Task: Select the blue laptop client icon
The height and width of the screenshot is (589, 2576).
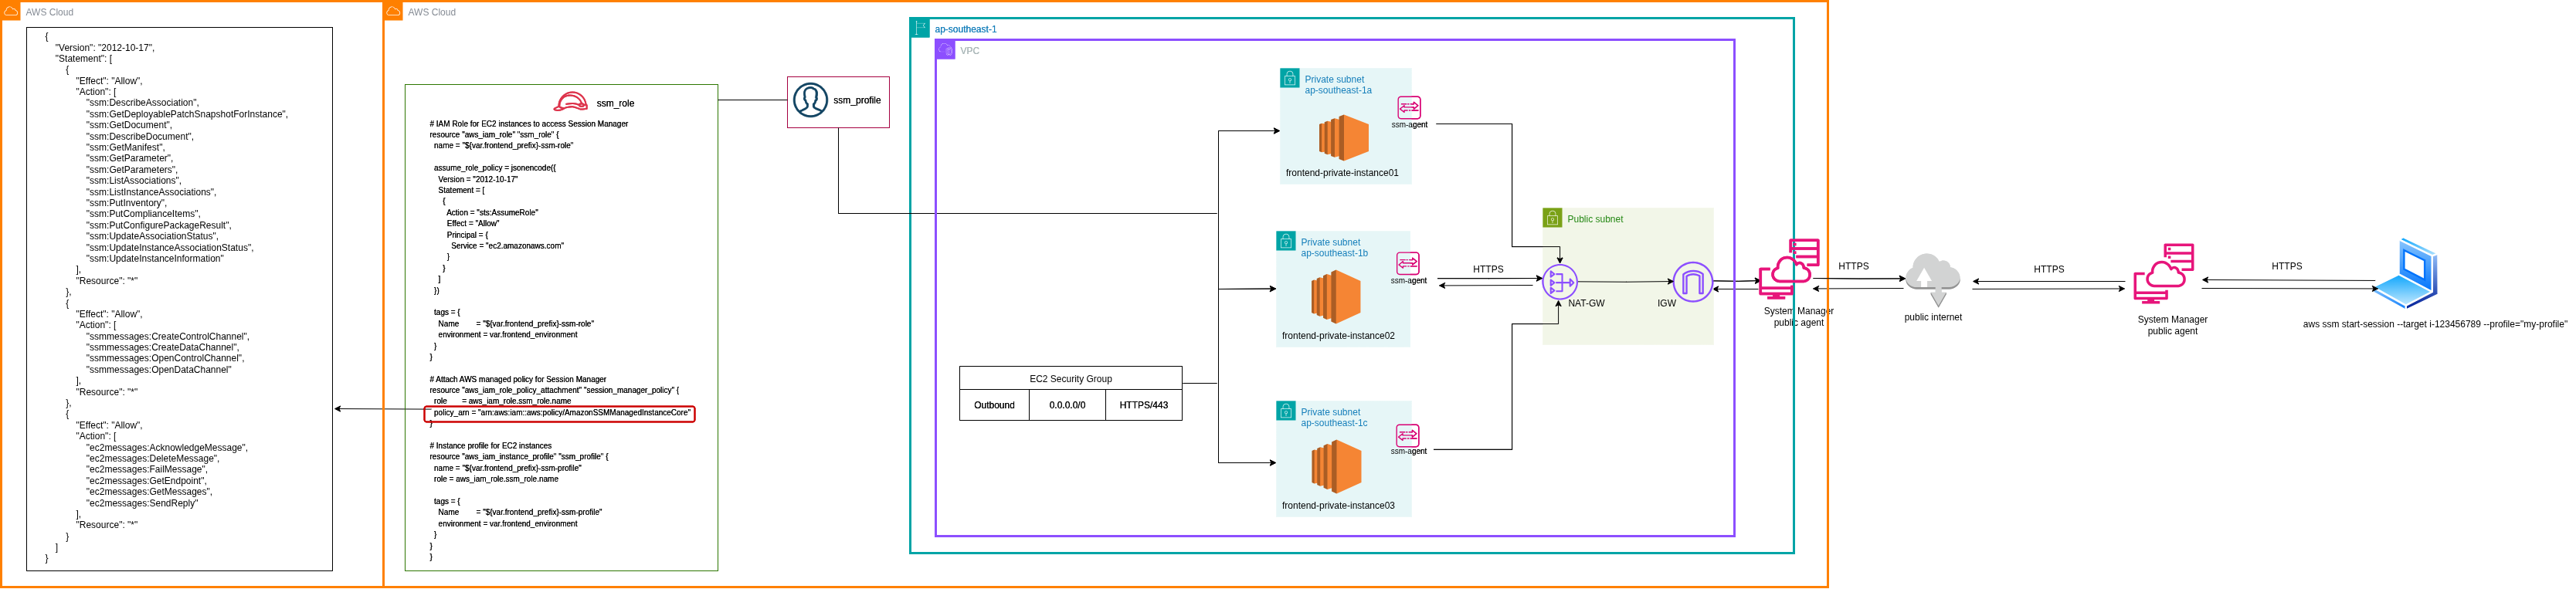Action: (x=2405, y=273)
